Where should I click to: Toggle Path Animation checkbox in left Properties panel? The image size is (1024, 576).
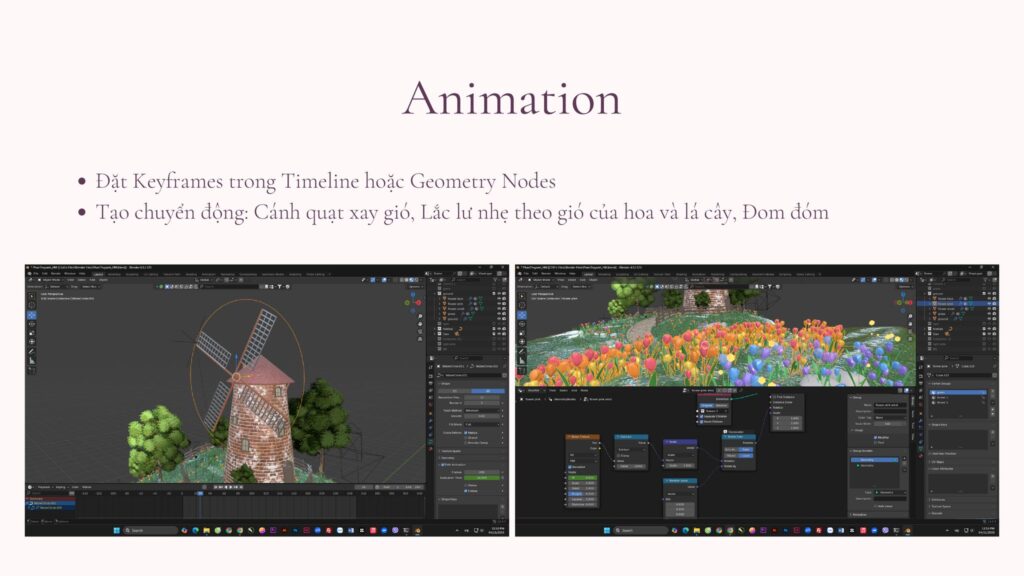[x=442, y=466]
